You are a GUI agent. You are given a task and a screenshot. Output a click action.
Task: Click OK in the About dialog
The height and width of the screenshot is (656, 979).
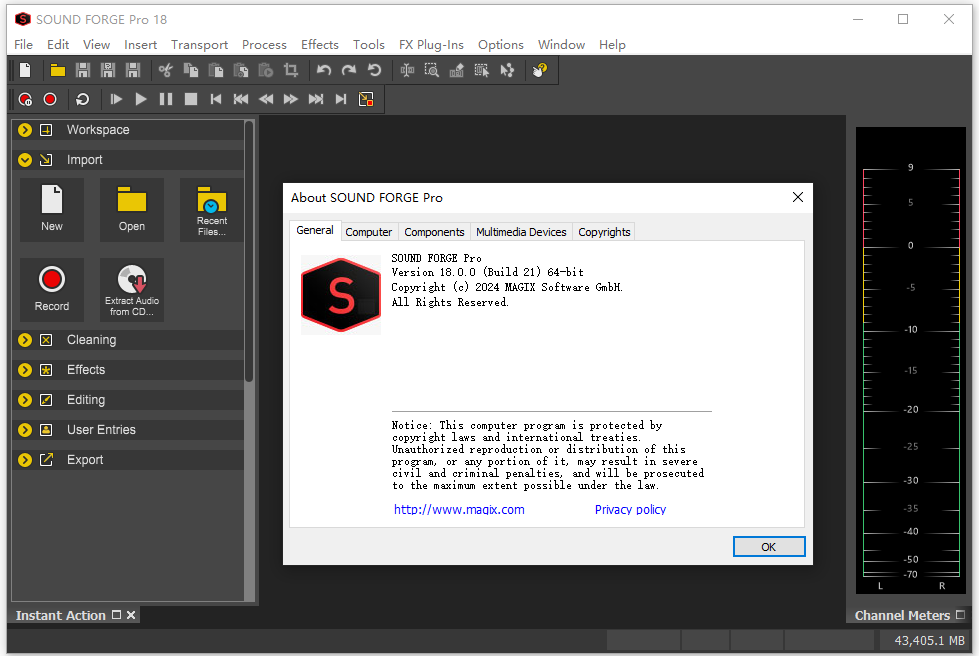click(768, 547)
